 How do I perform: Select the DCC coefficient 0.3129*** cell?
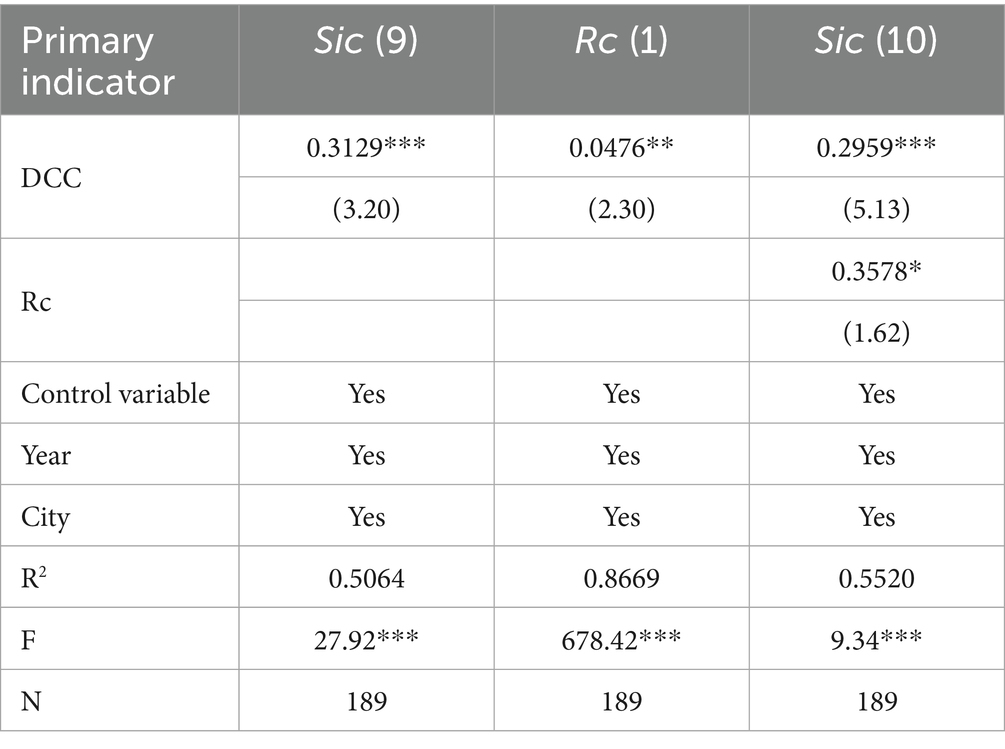pos(366,147)
